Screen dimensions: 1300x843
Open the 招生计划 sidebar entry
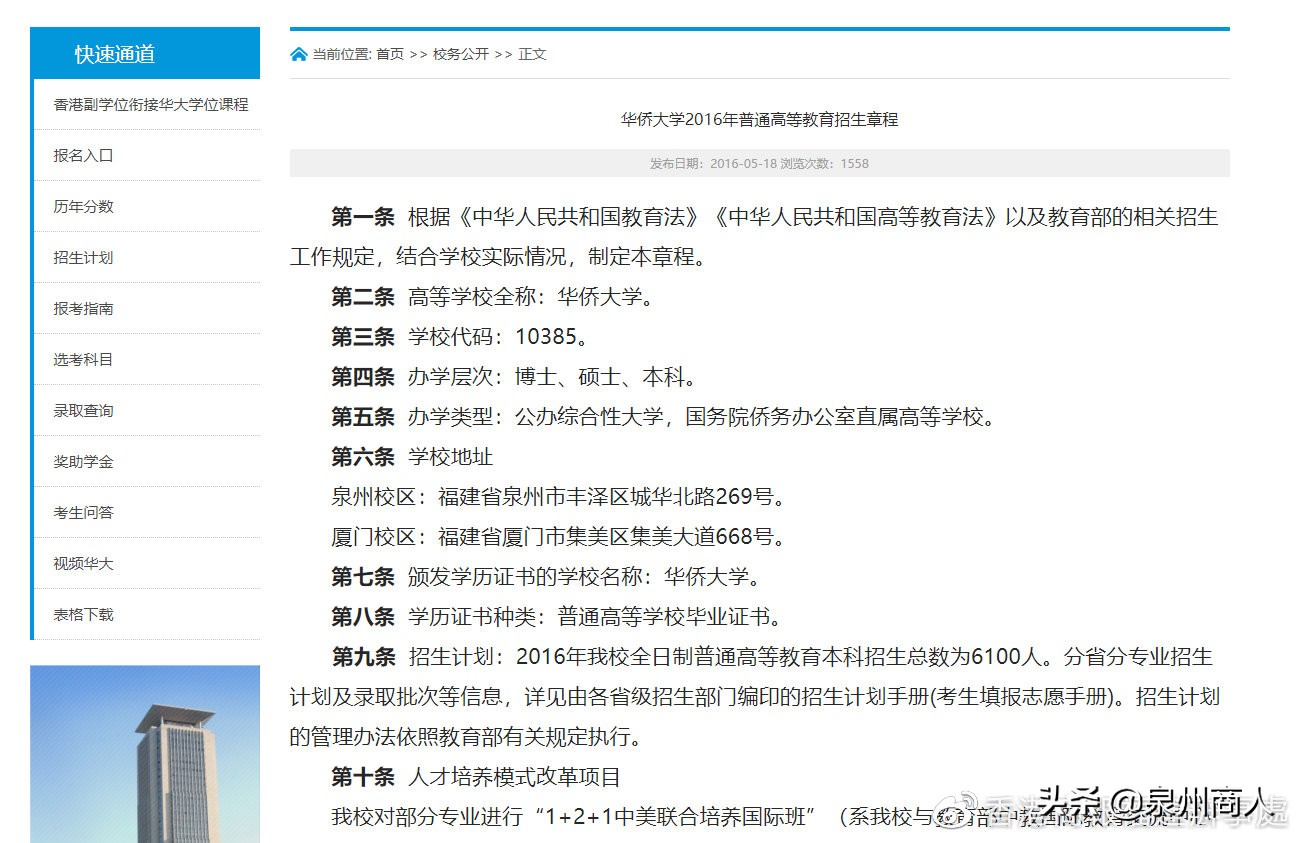point(82,257)
